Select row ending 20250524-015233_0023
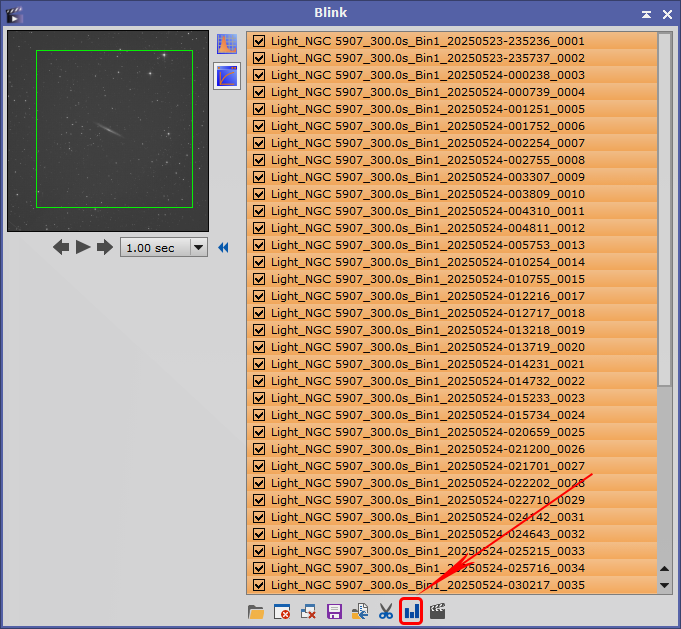Screen dimensions: 681x629 [x=452, y=398]
